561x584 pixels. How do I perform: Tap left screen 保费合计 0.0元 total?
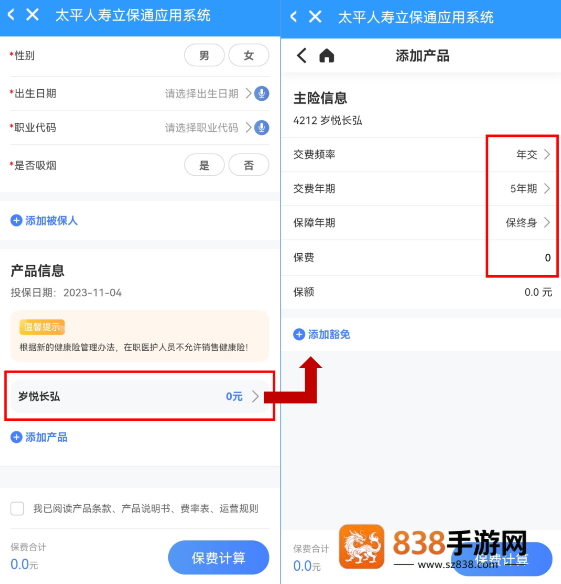coord(28,556)
